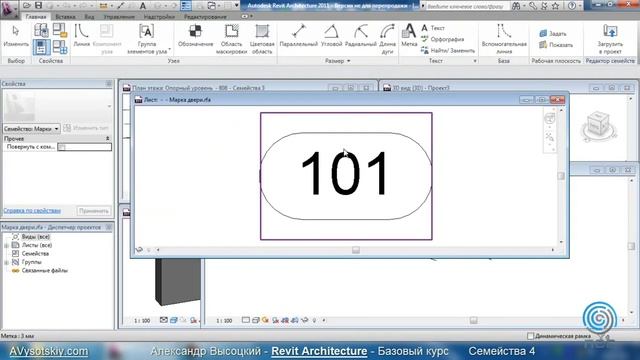Click the highlighted Properties palette icon in Свойства panel

tap(41, 47)
